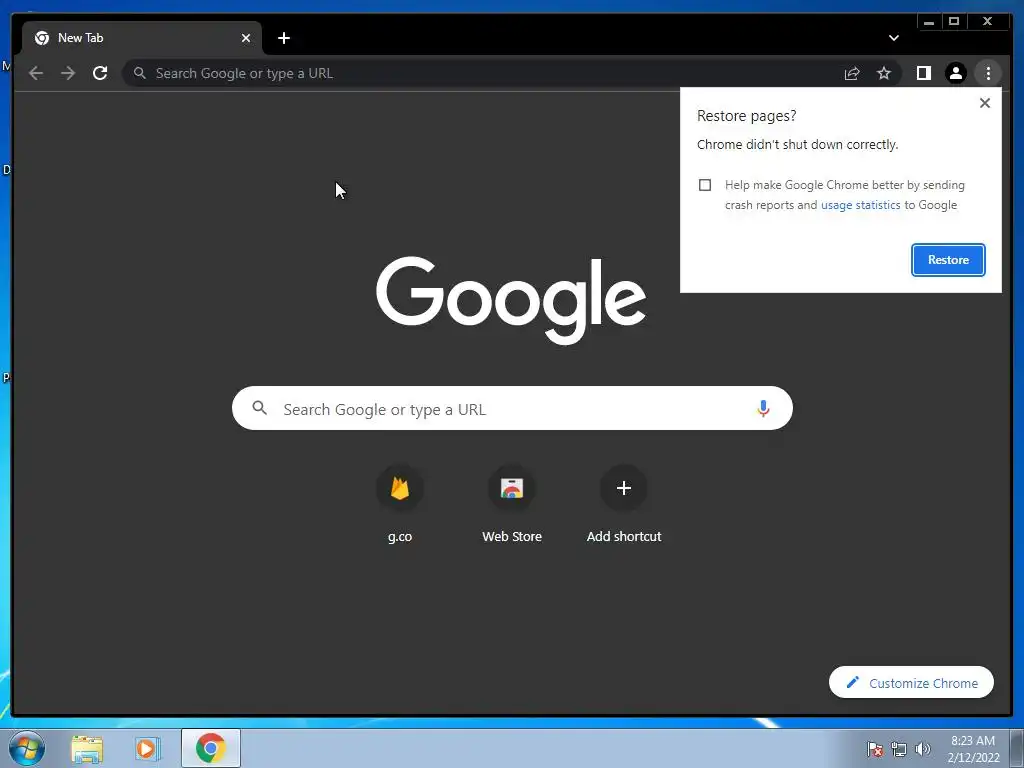
Task: Reload the page with the refresh icon
Action: [x=100, y=73]
